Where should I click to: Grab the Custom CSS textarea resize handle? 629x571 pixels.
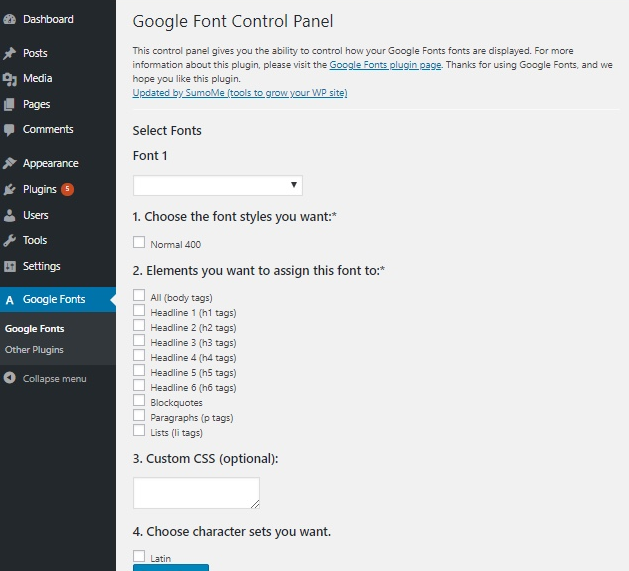256,504
